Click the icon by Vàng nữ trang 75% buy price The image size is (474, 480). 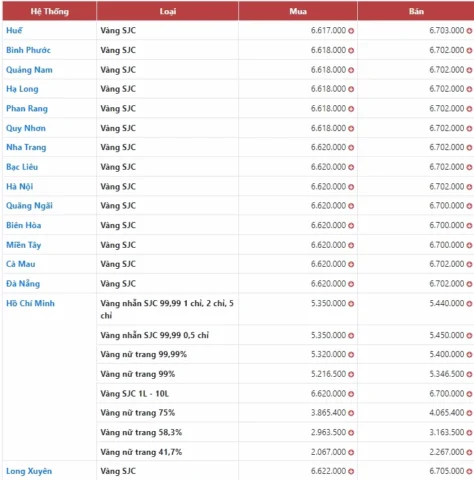[x=351, y=413]
